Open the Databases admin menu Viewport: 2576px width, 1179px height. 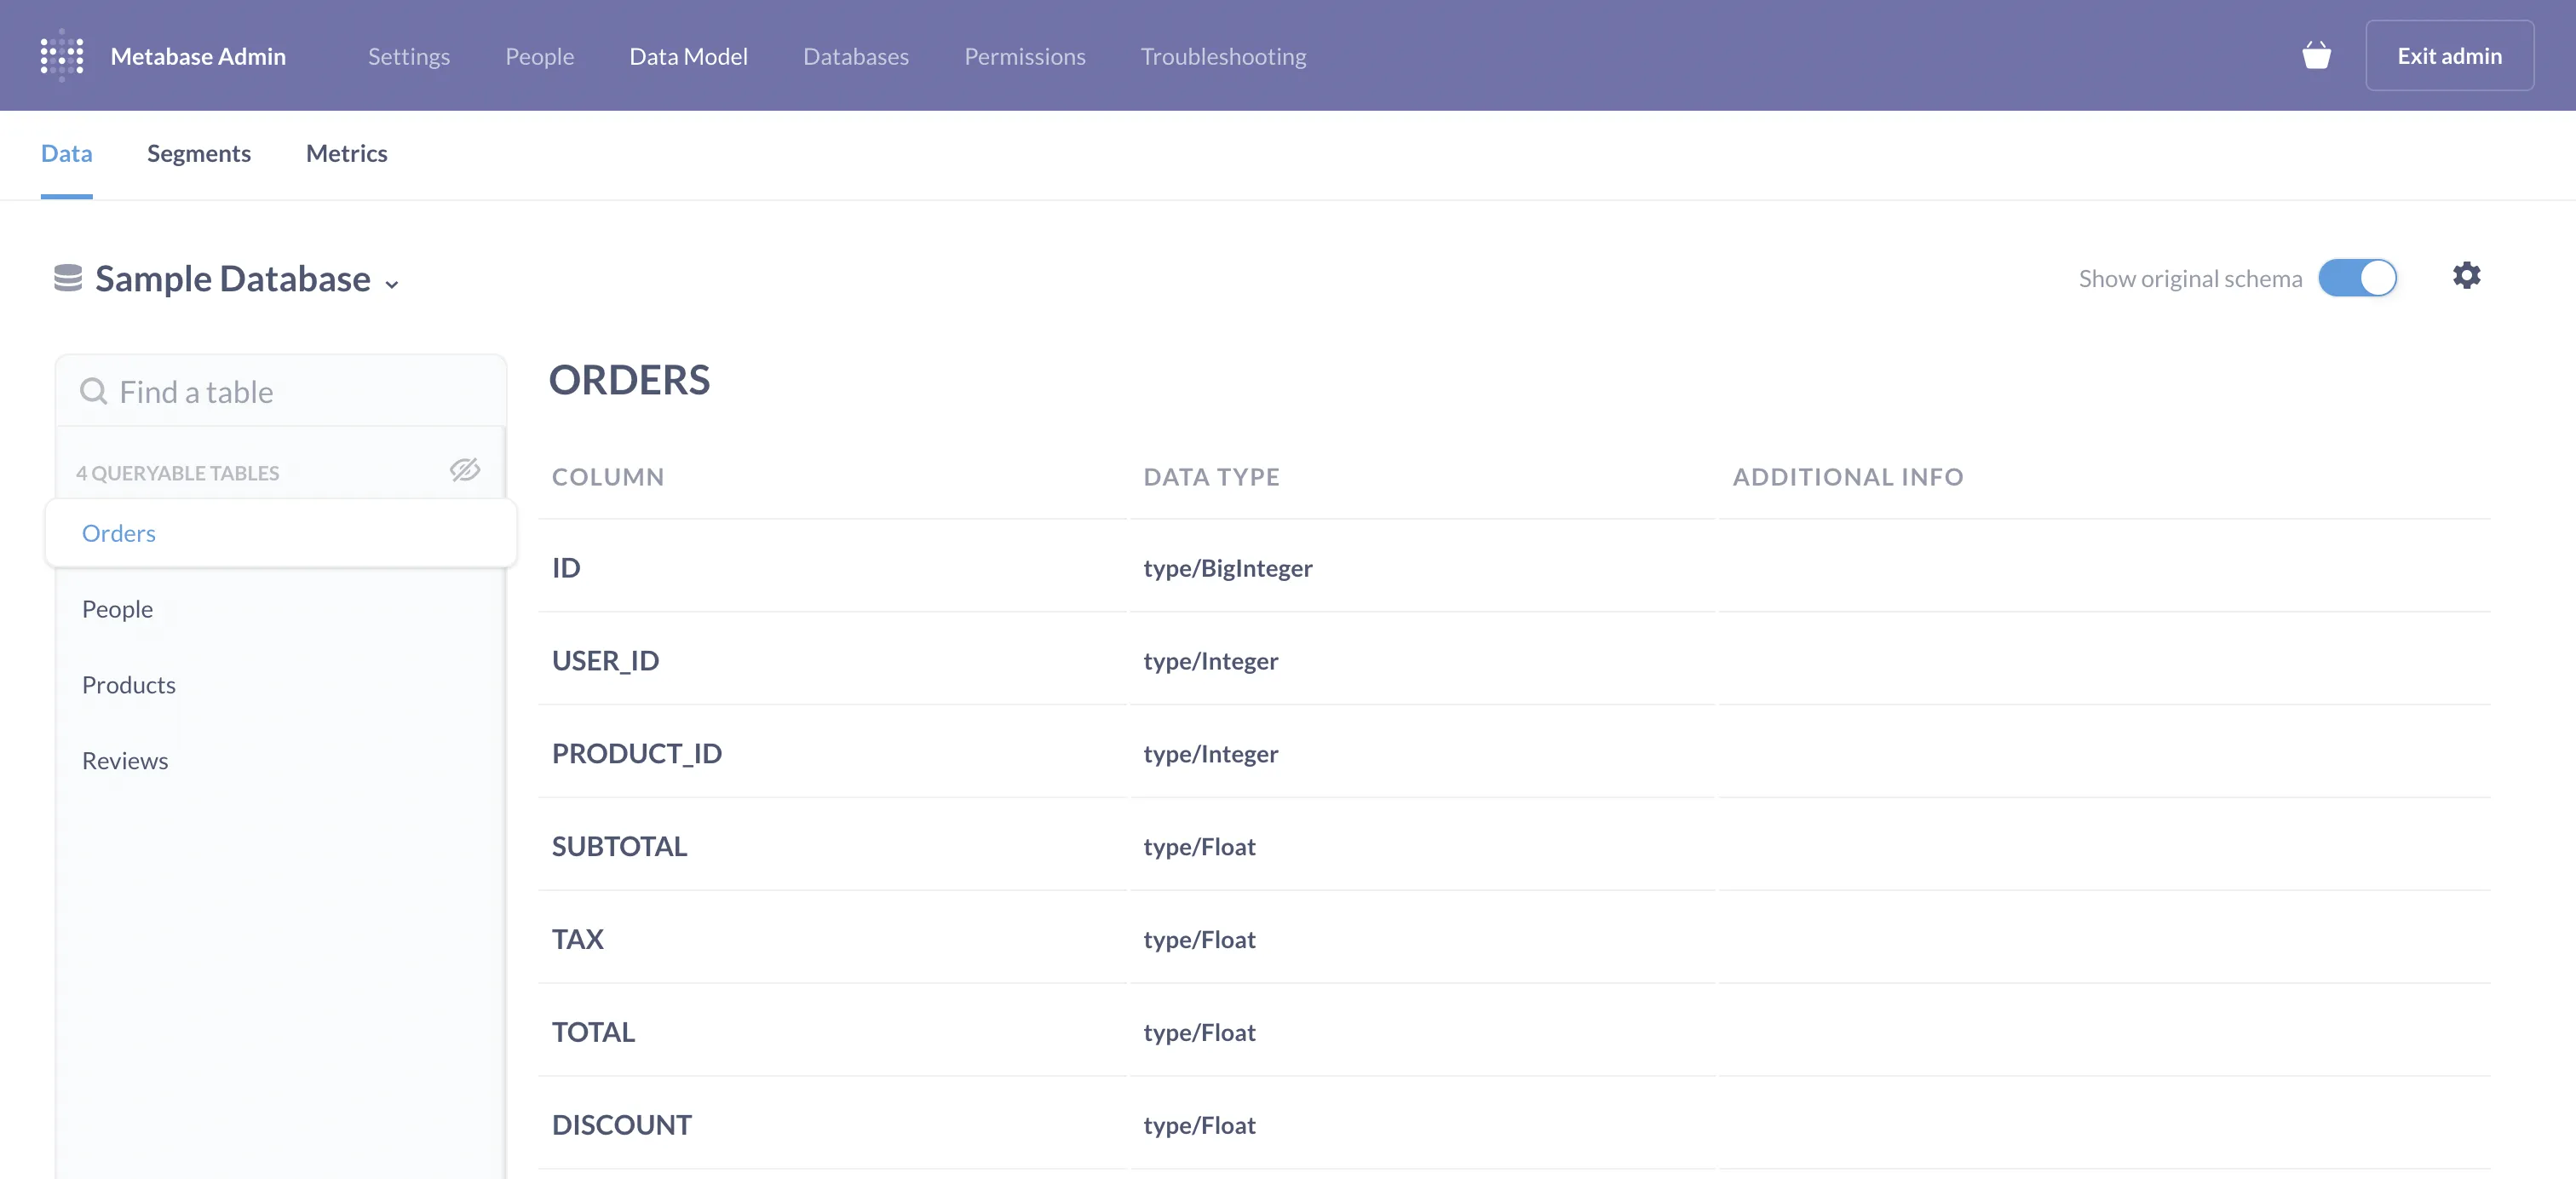[856, 56]
